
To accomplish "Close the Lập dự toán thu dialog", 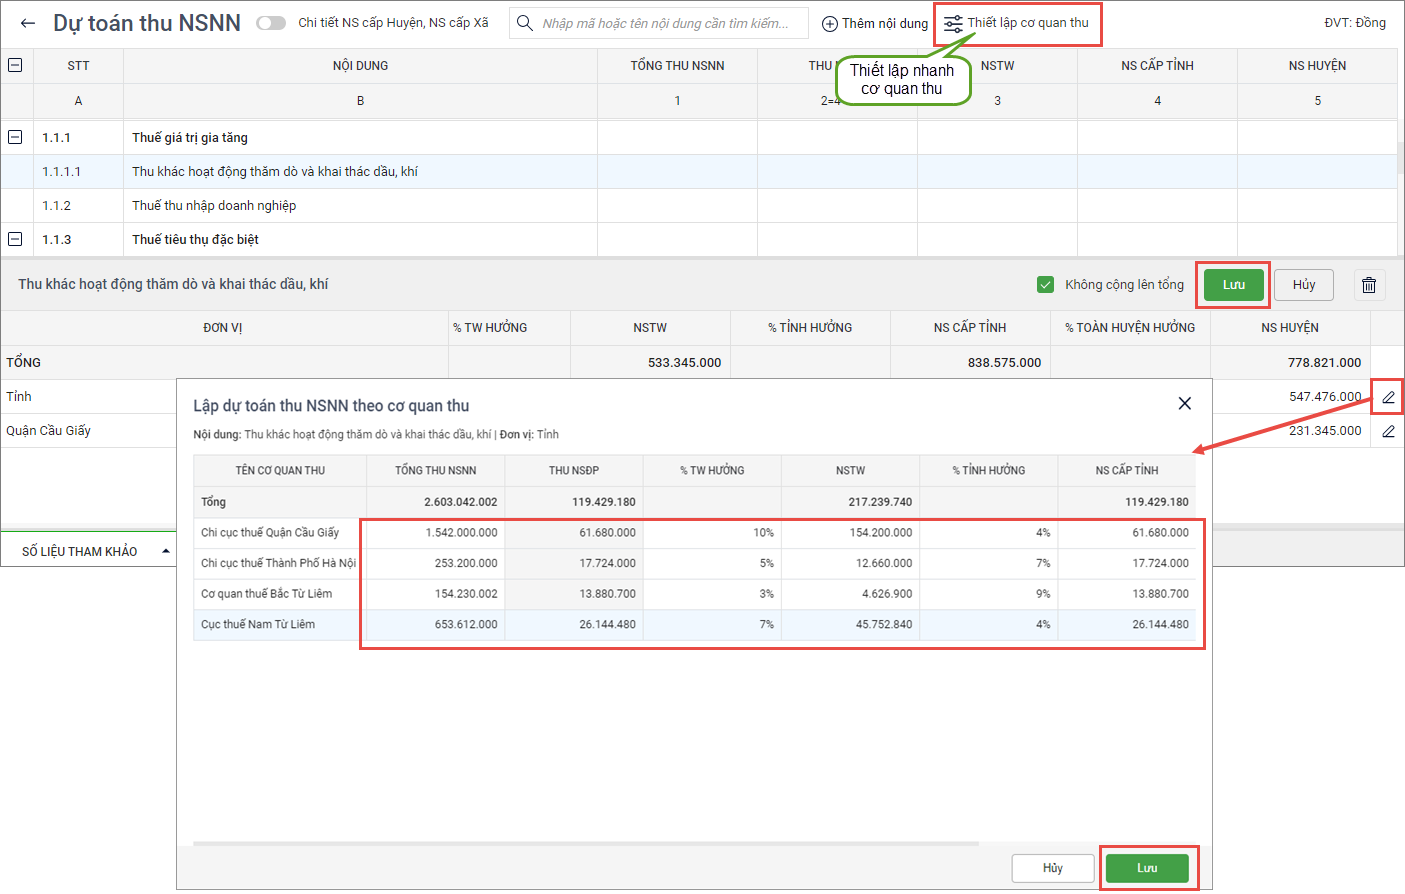I will [x=1185, y=403].
